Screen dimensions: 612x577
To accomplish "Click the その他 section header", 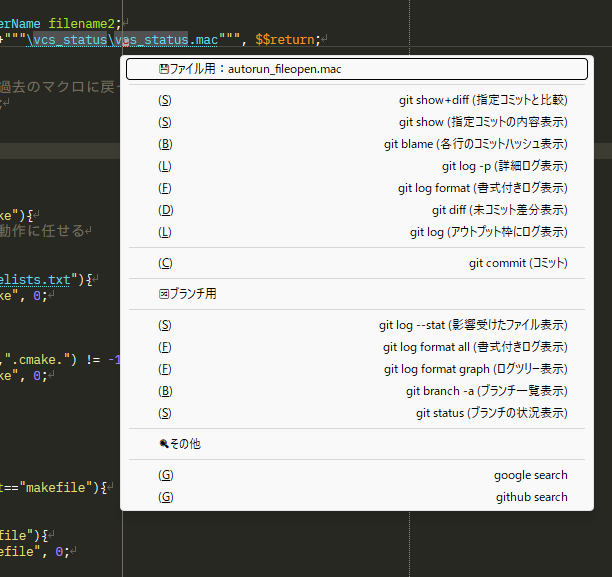I will point(357,444).
